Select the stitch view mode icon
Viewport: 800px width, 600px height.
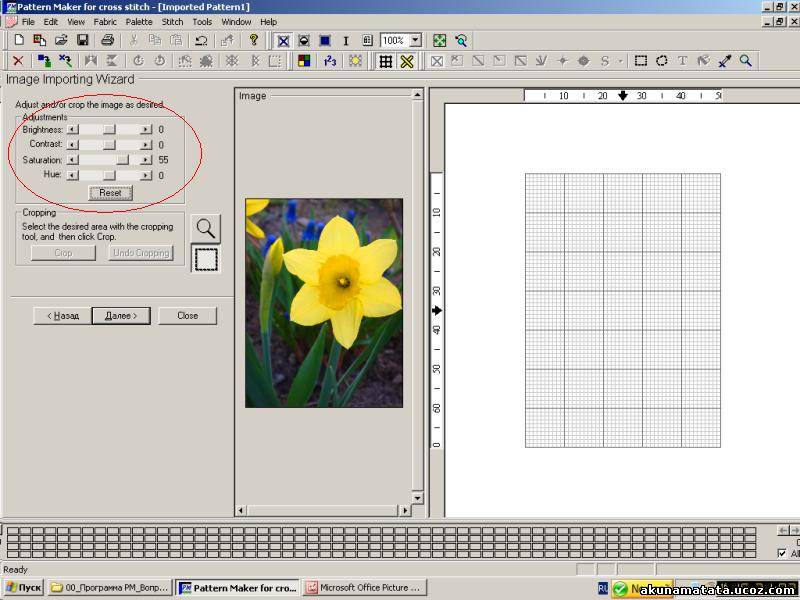(x=283, y=41)
